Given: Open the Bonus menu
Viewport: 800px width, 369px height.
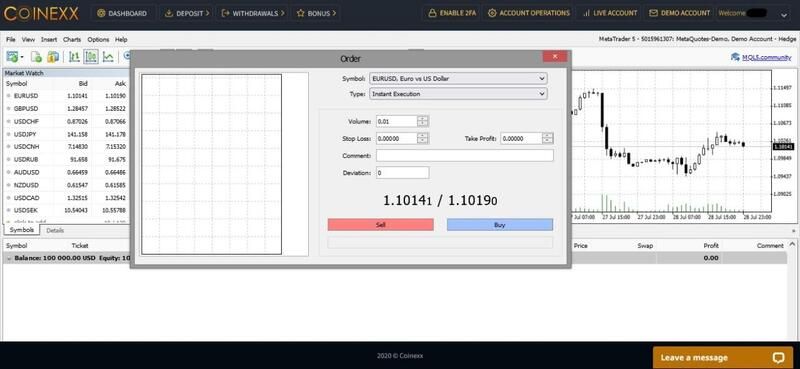Looking at the screenshot, I should 316,13.
